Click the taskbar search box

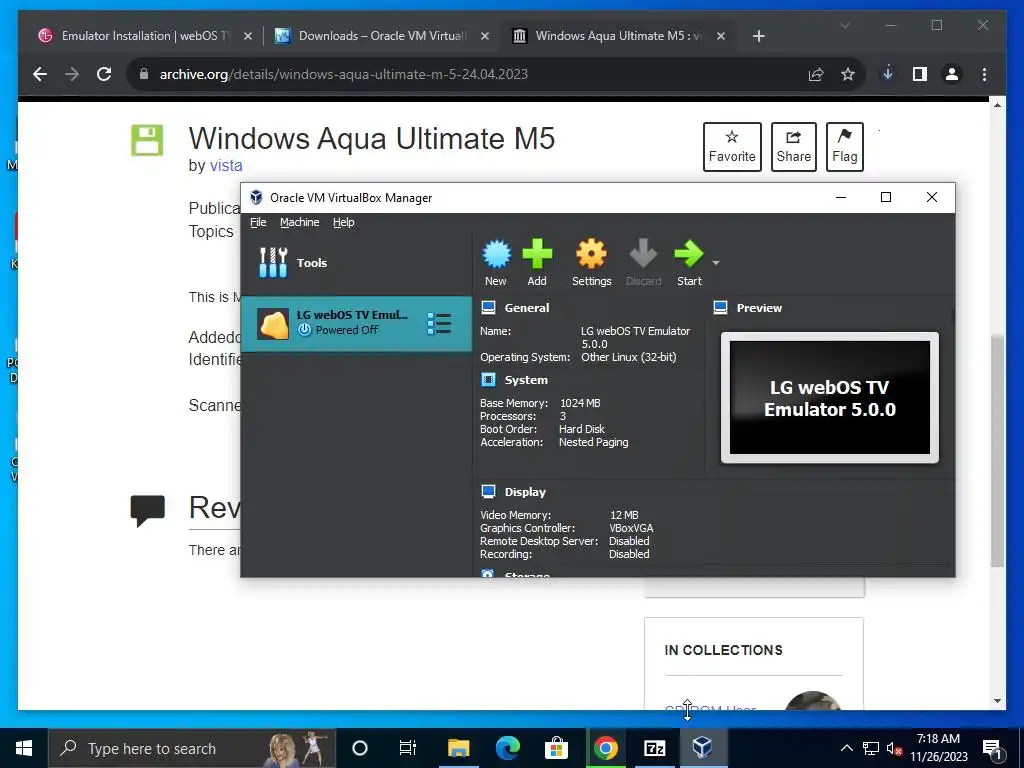click(192, 748)
